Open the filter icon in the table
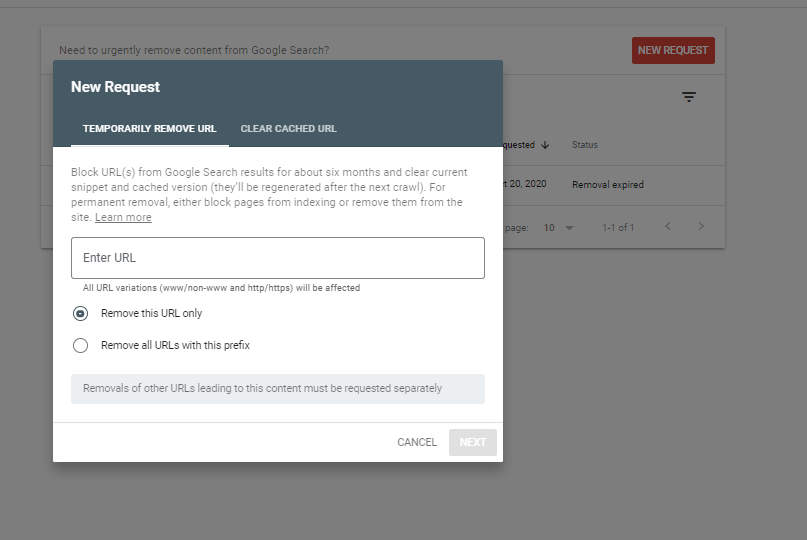807x540 pixels. pos(688,97)
